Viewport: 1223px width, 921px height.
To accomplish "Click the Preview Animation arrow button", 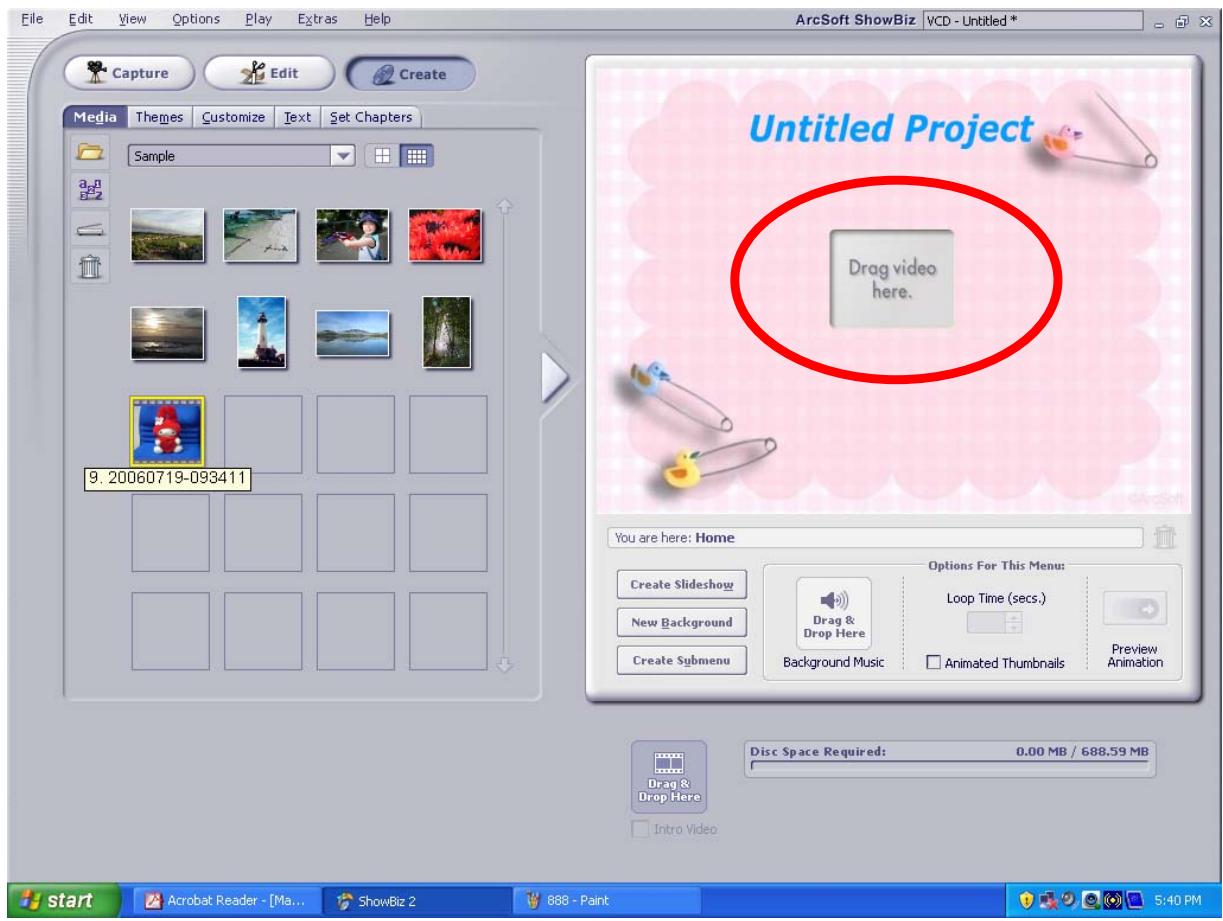I will pos(1134,609).
